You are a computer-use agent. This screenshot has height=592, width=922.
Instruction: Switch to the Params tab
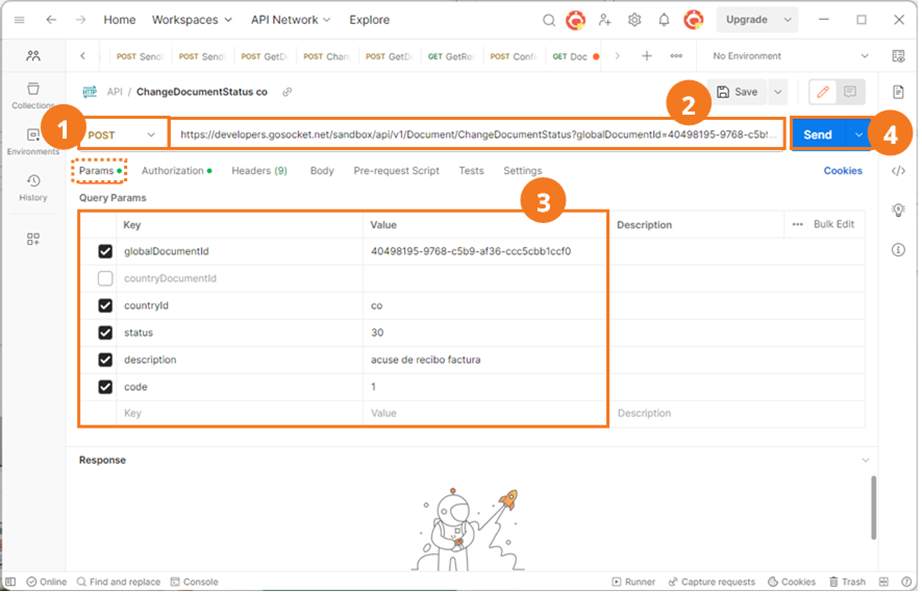point(100,170)
